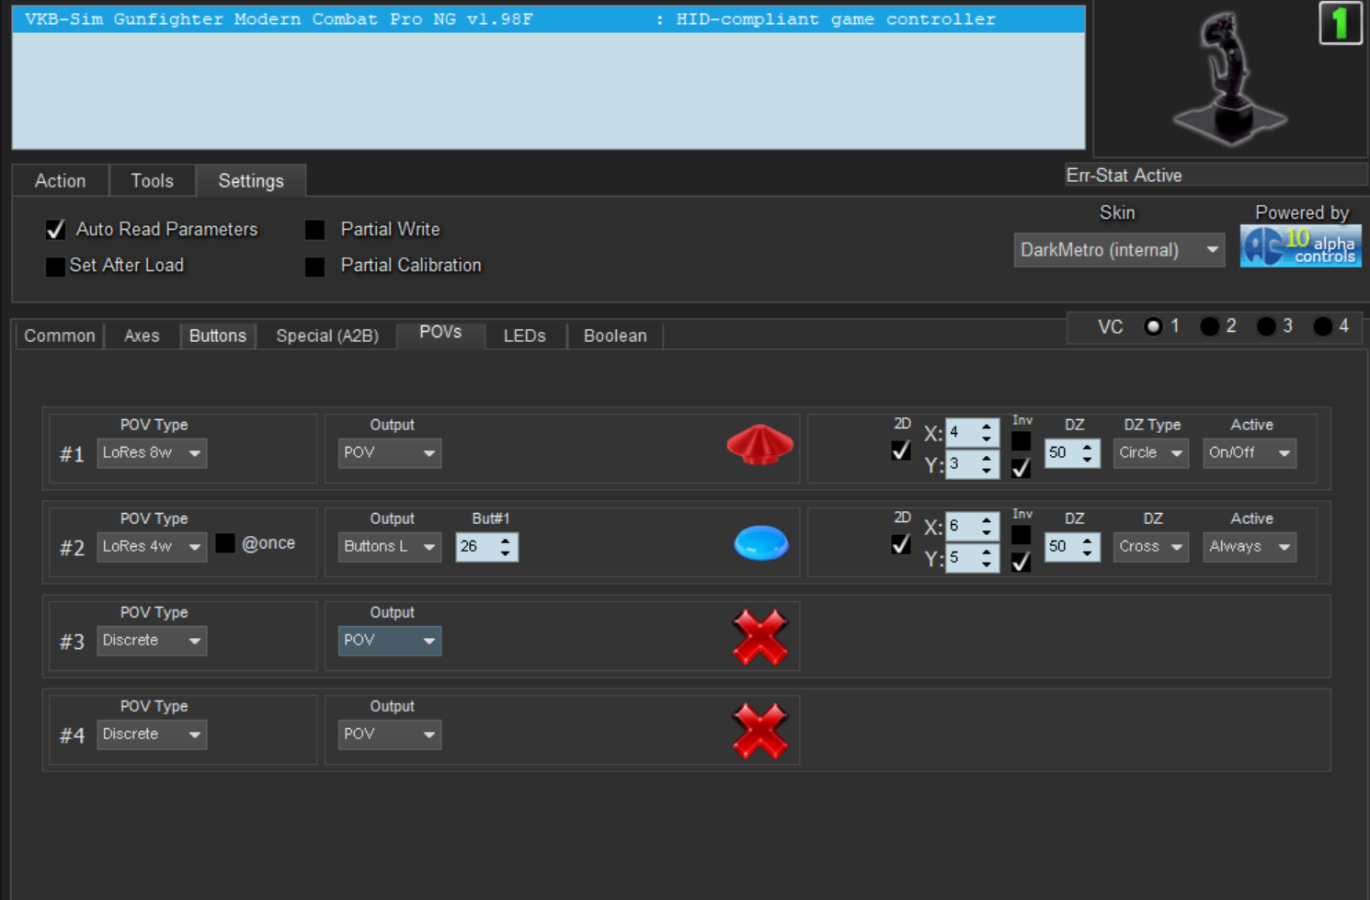Open the DZ dropdown showing Cross

(1151, 547)
